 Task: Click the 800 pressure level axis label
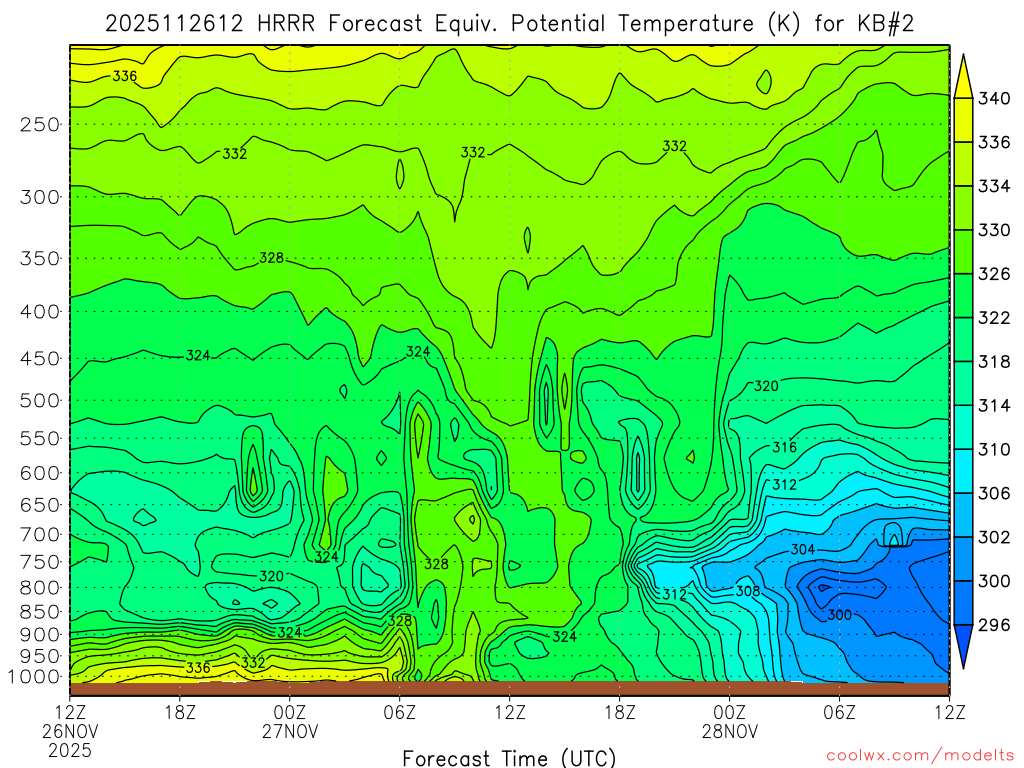(x=39, y=587)
